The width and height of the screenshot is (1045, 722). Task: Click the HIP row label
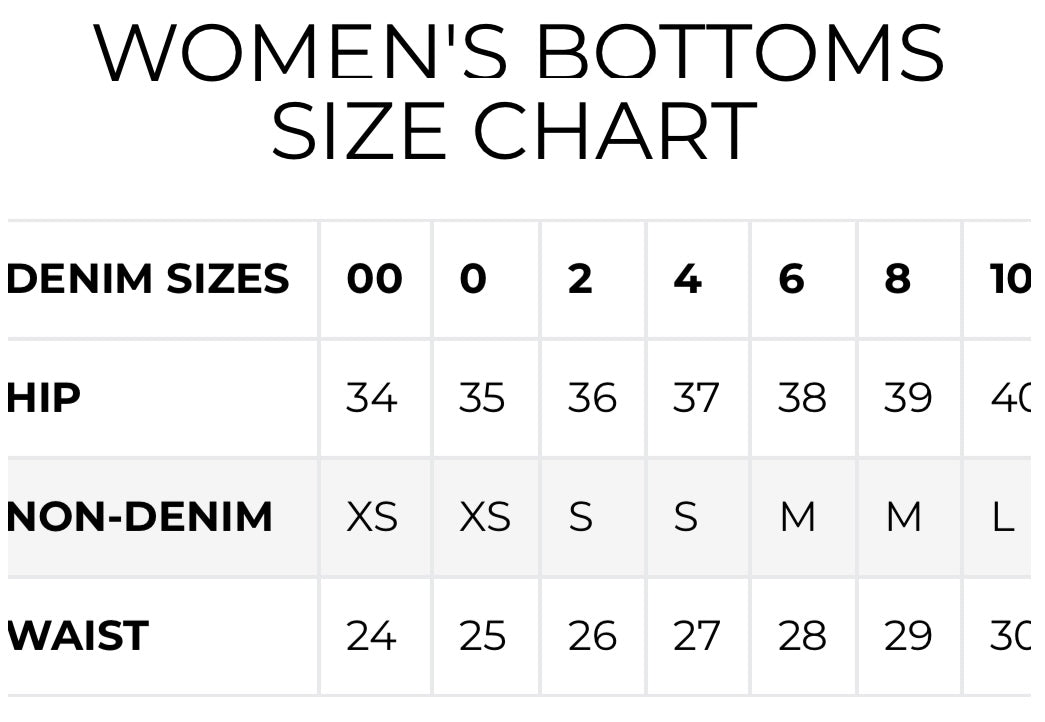[x=44, y=398]
